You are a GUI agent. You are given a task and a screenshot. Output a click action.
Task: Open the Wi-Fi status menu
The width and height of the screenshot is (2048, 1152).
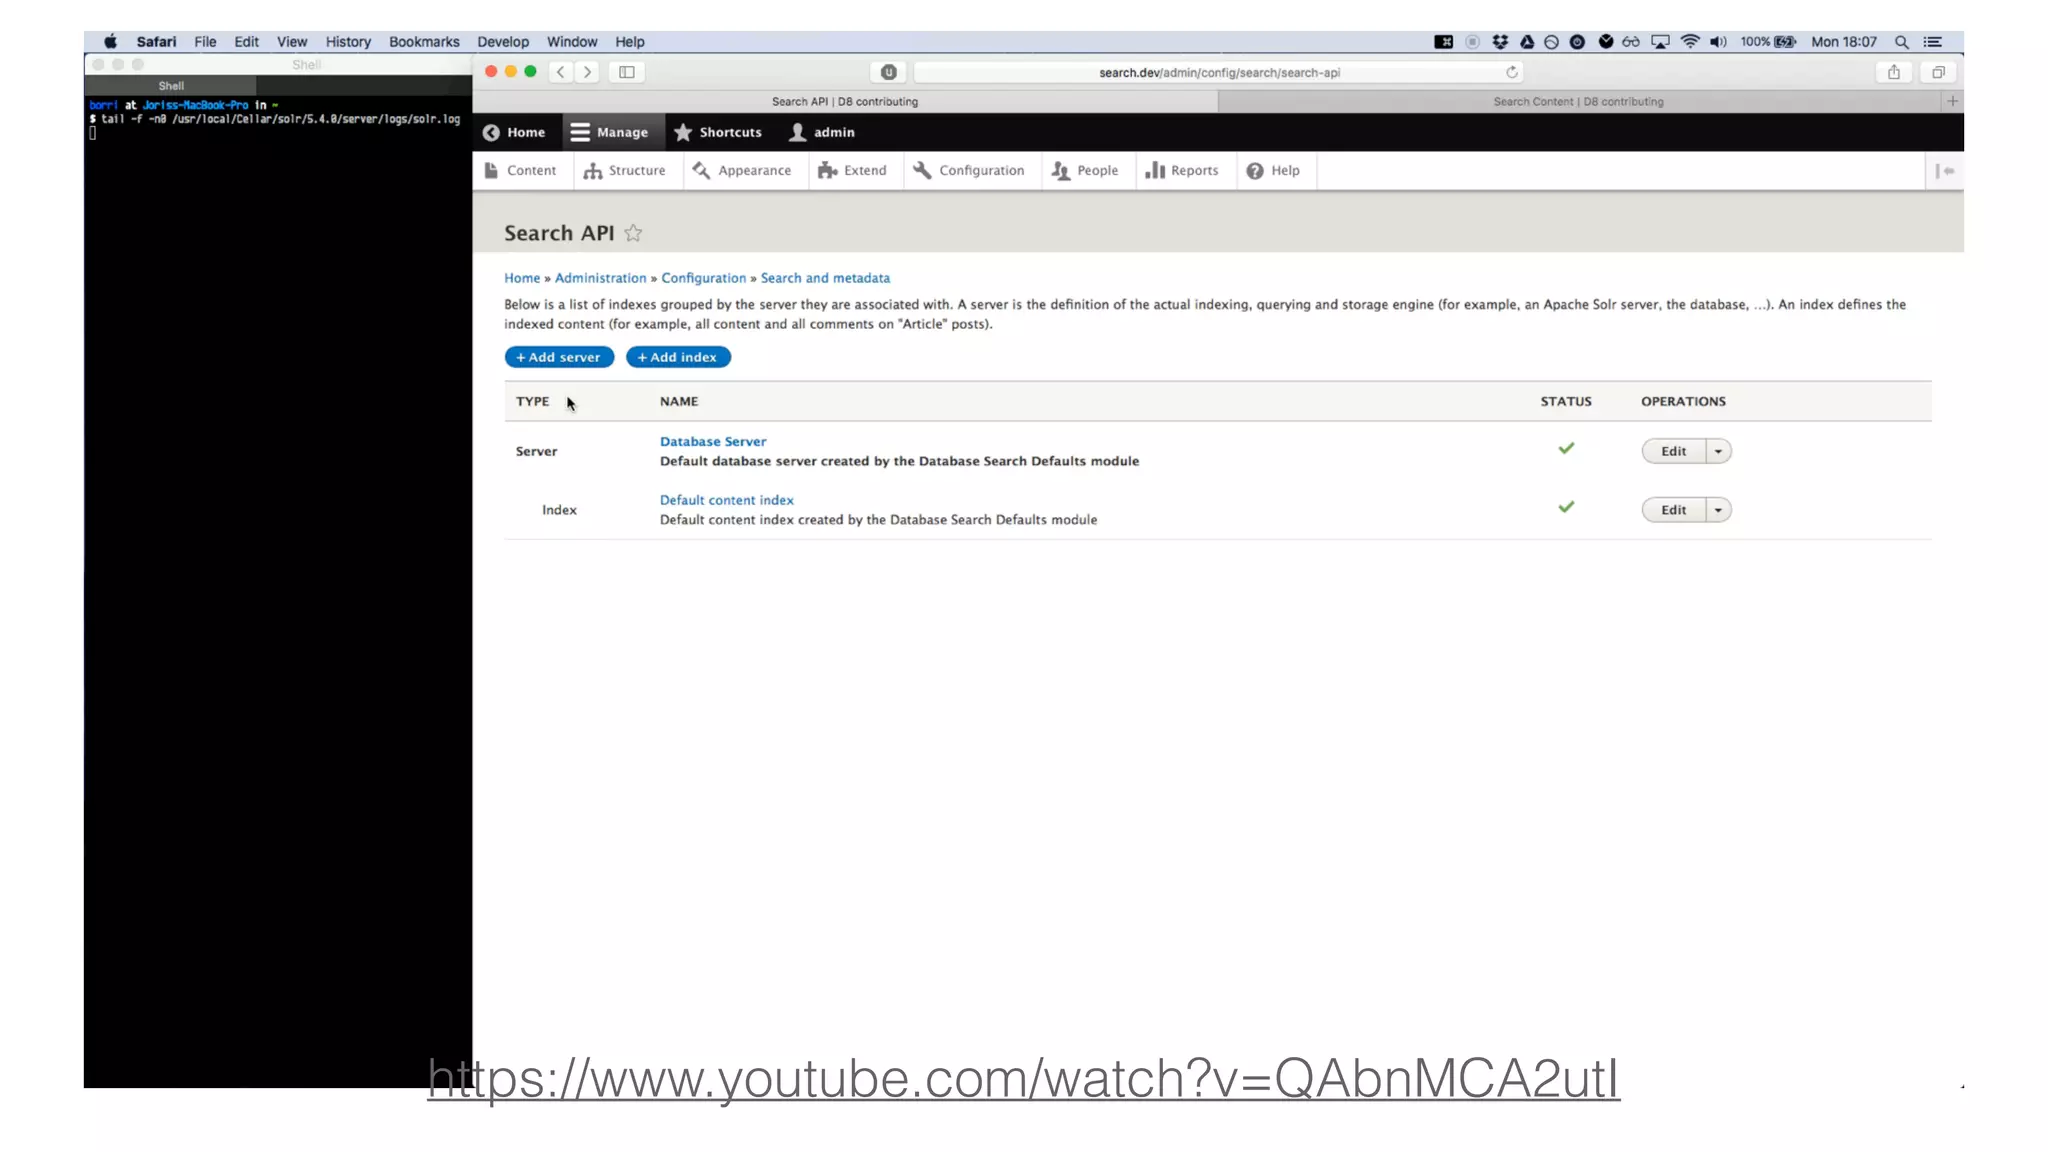tap(1690, 42)
